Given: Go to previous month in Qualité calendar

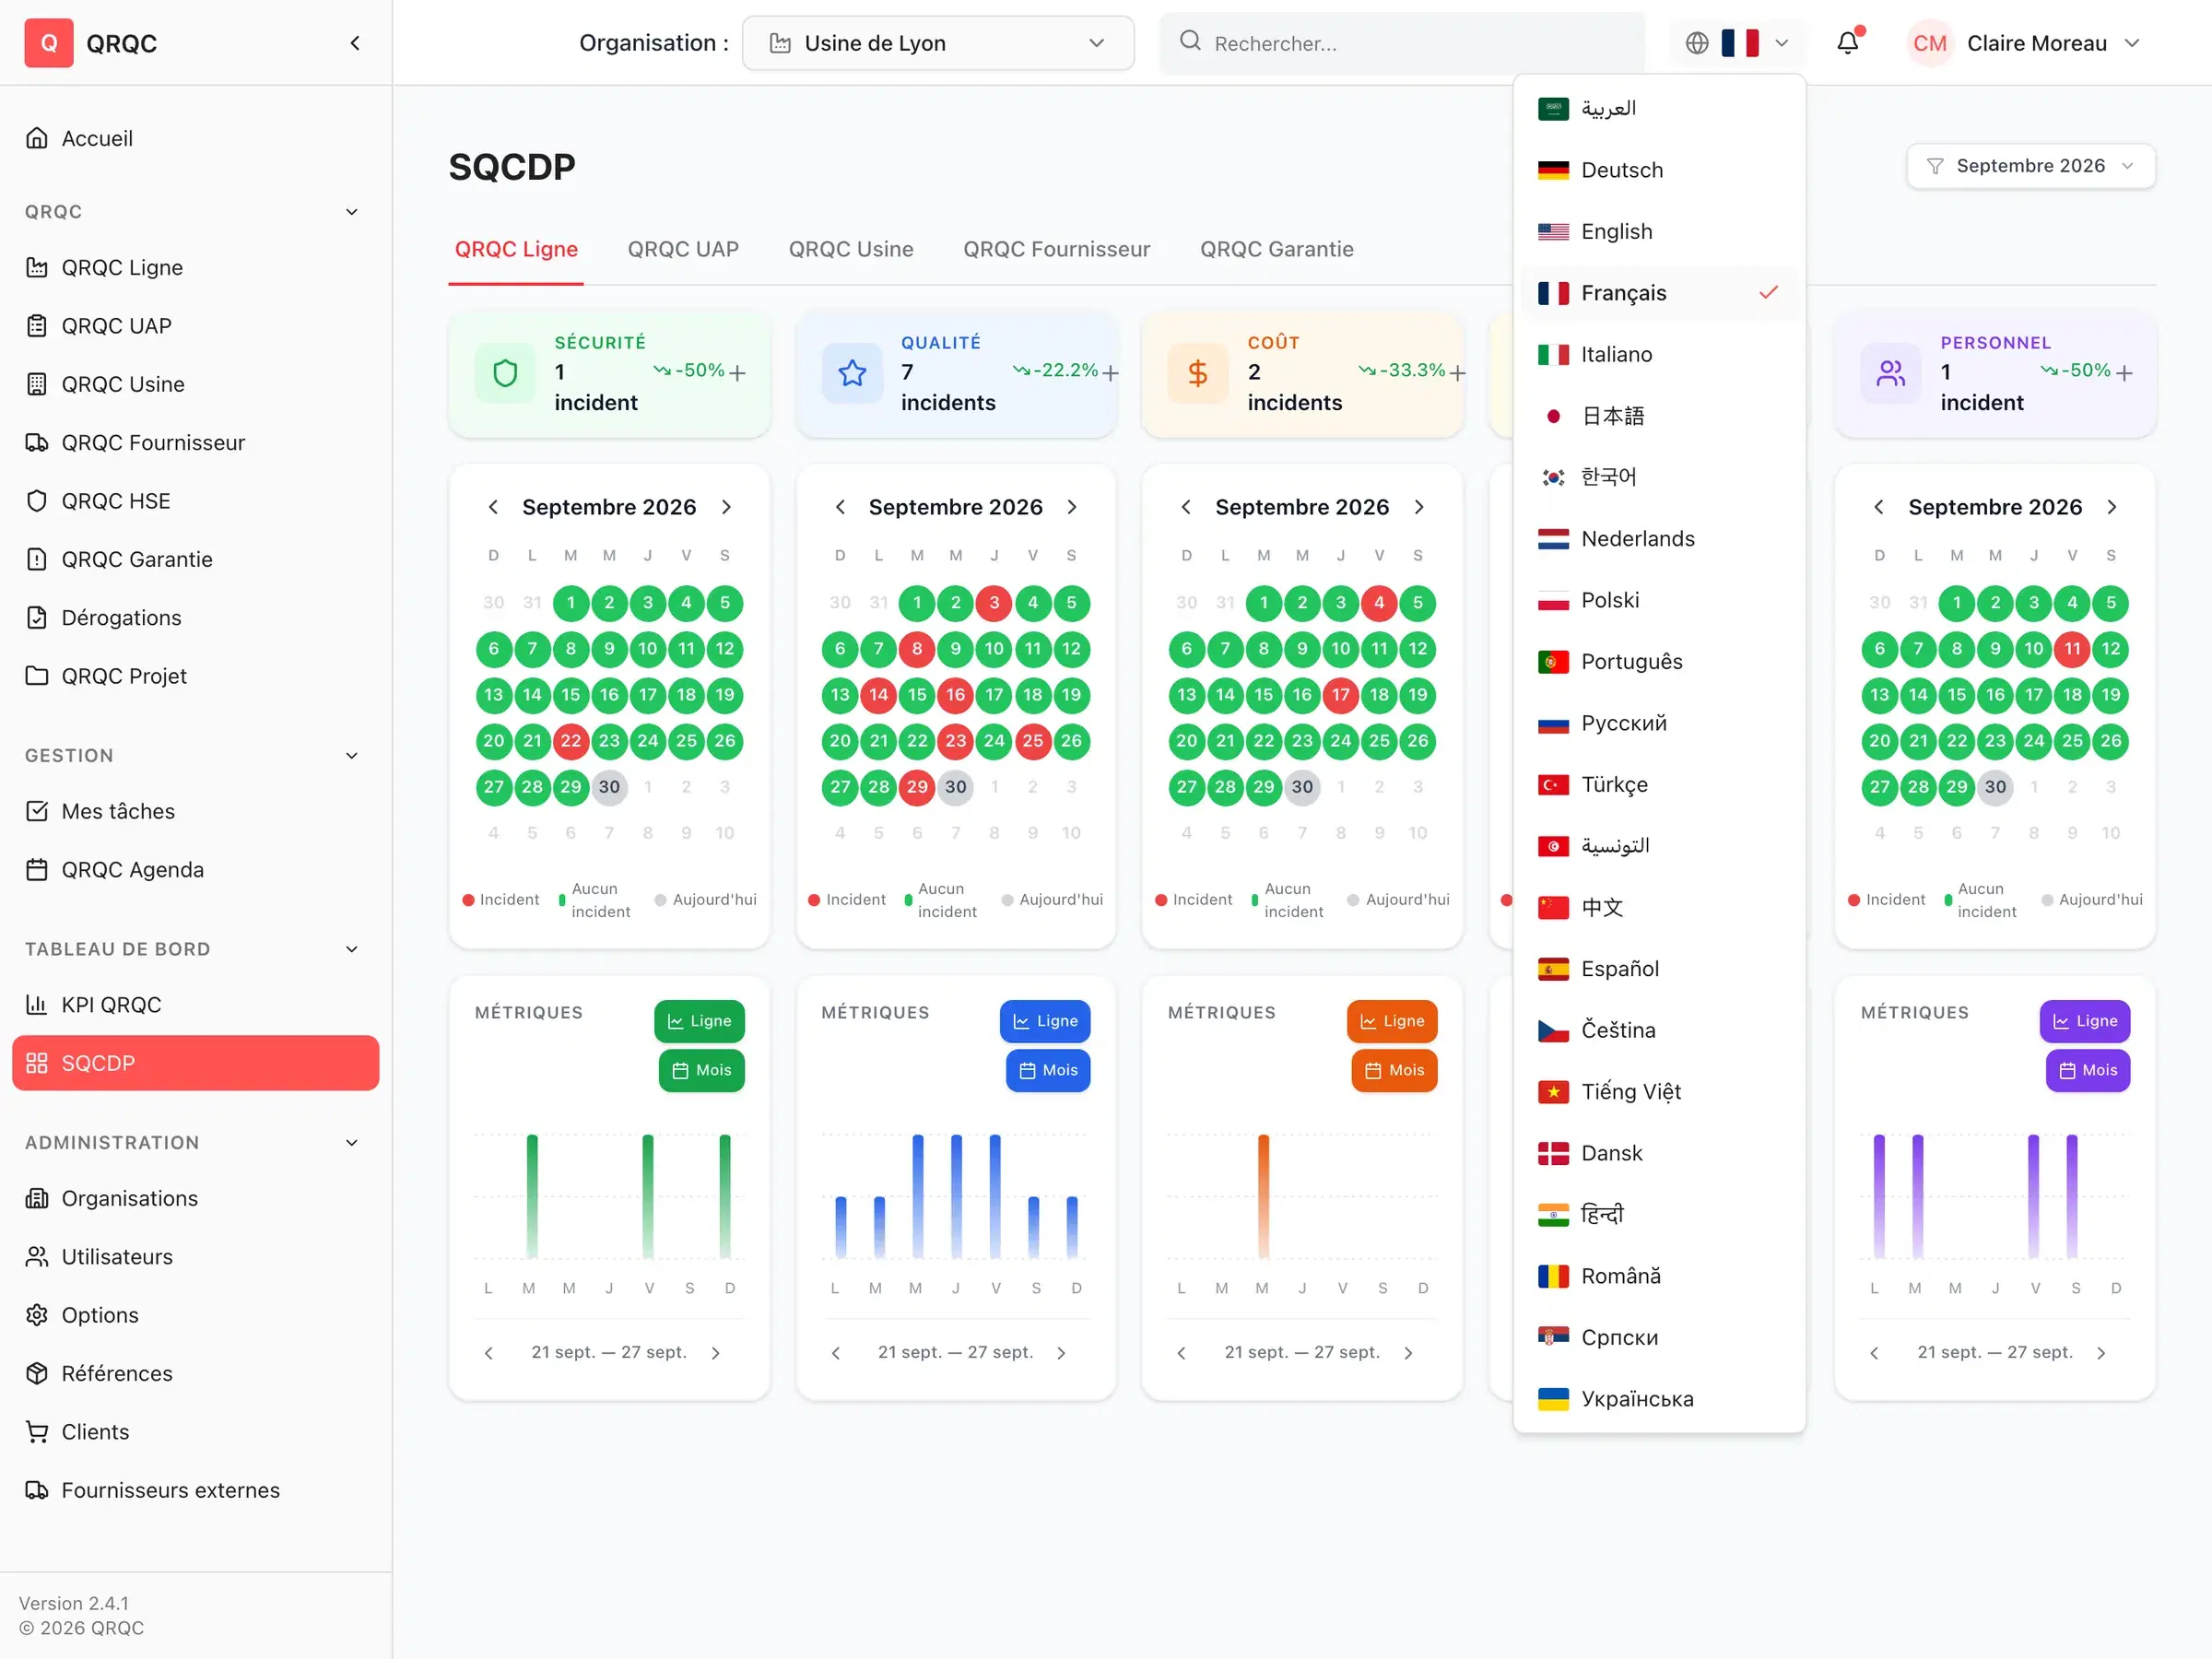Looking at the screenshot, I should point(840,507).
